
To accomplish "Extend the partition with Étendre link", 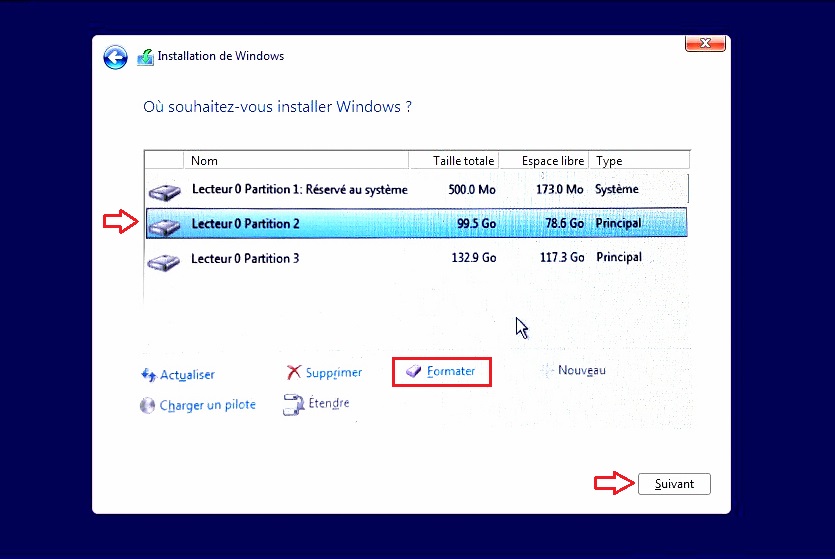I will pos(329,403).
